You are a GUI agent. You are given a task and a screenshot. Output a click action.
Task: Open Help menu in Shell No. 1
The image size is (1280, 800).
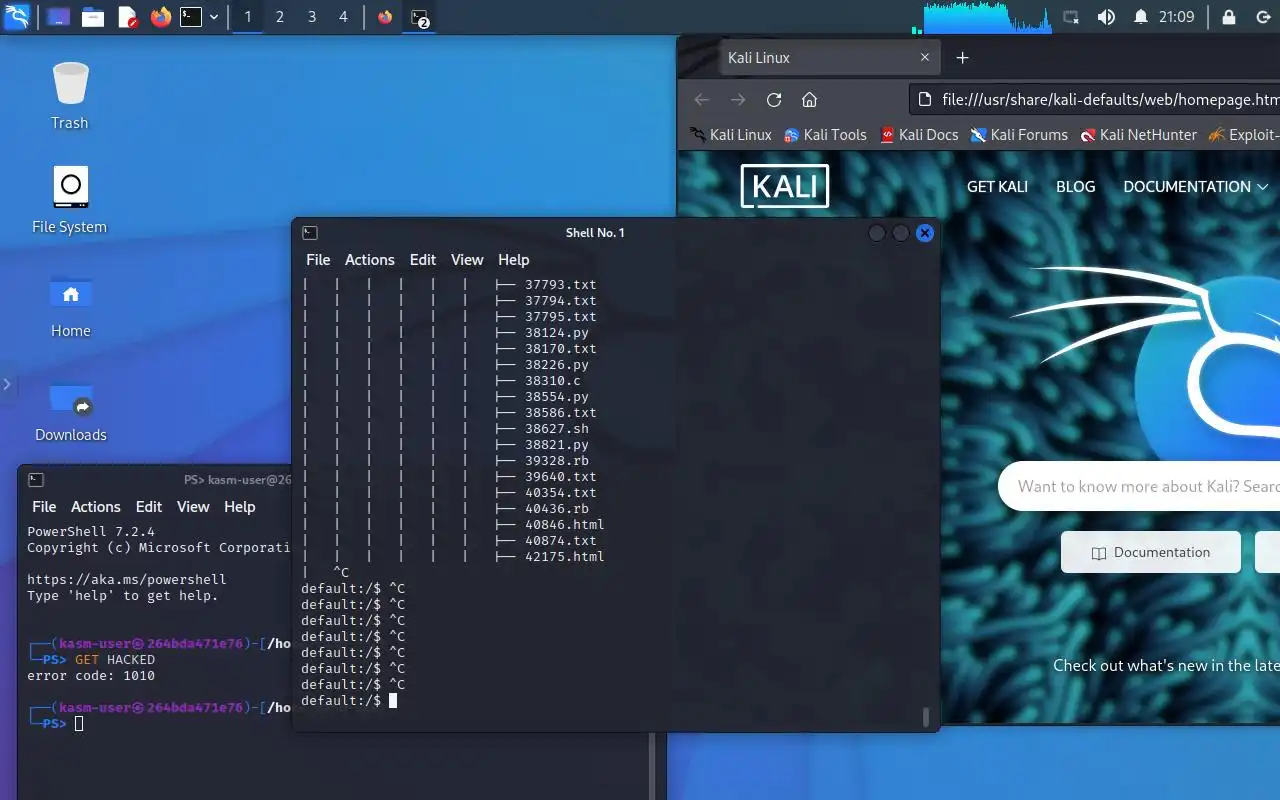point(513,260)
